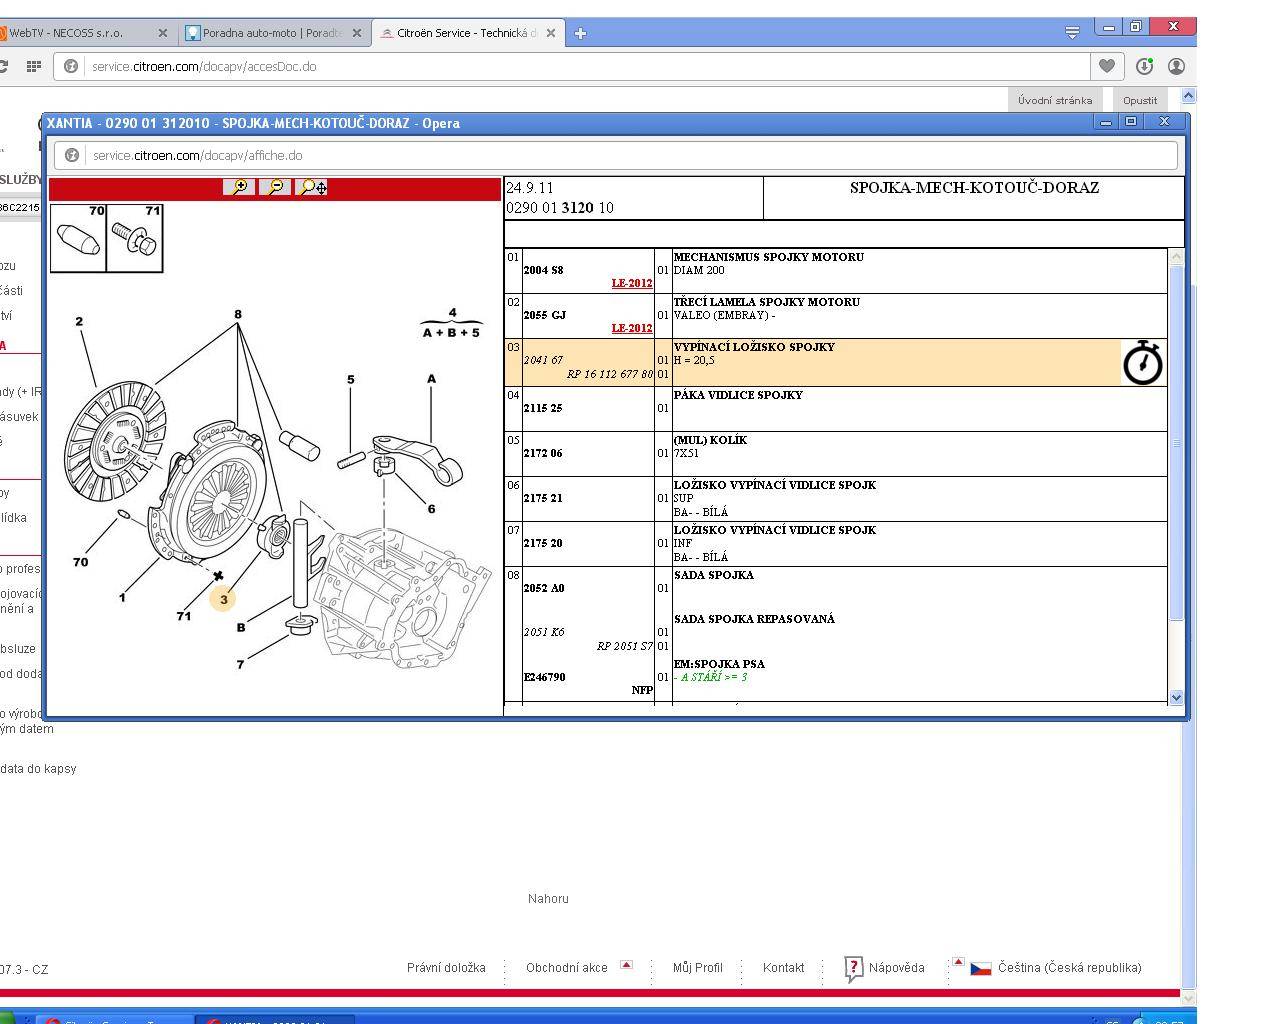Zoom out of the clutch diagram
1280x1024 pixels.
click(x=275, y=187)
